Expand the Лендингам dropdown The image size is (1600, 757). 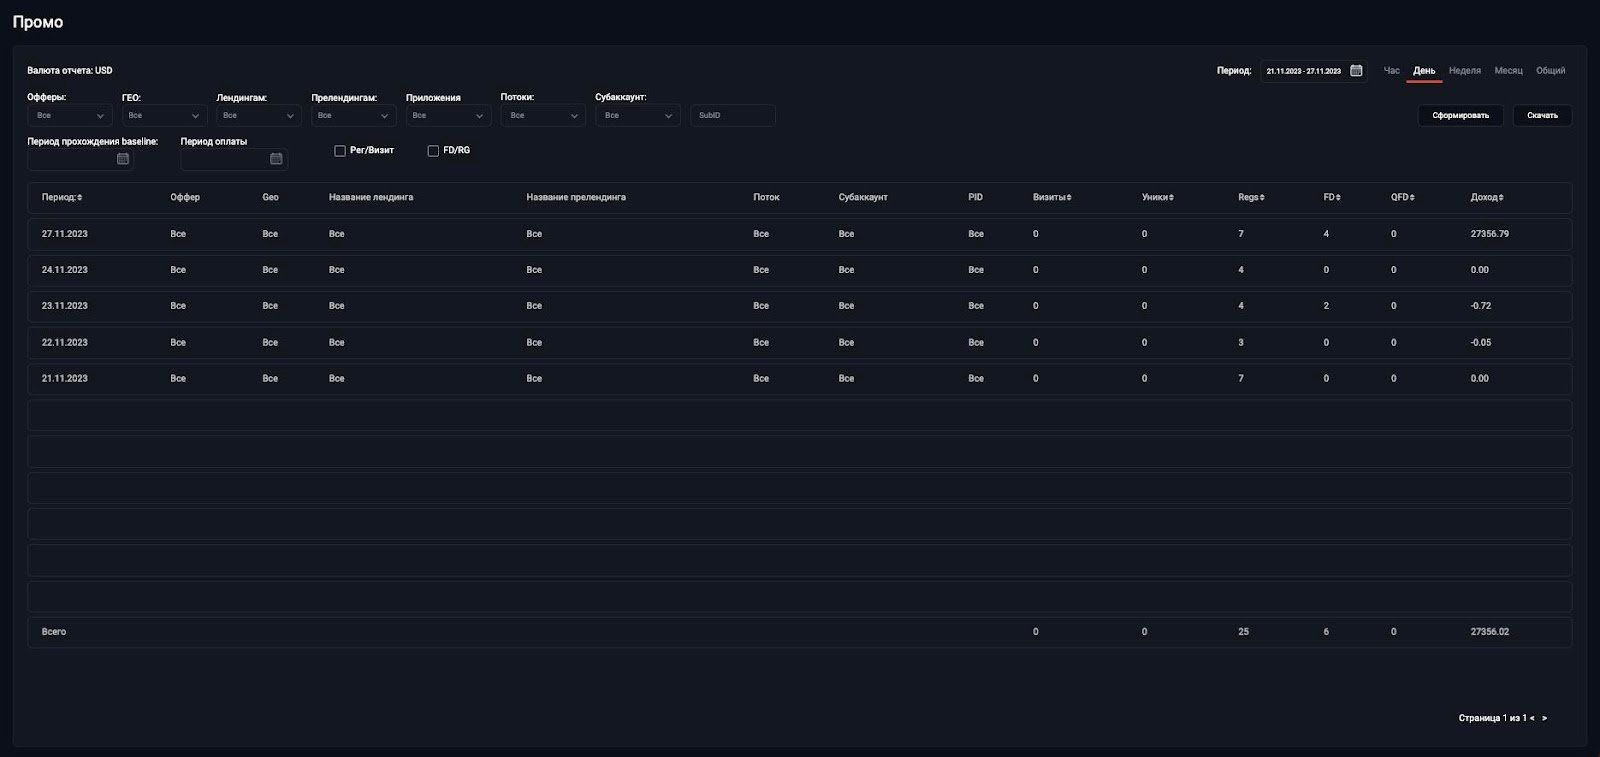[x=259, y=116]
